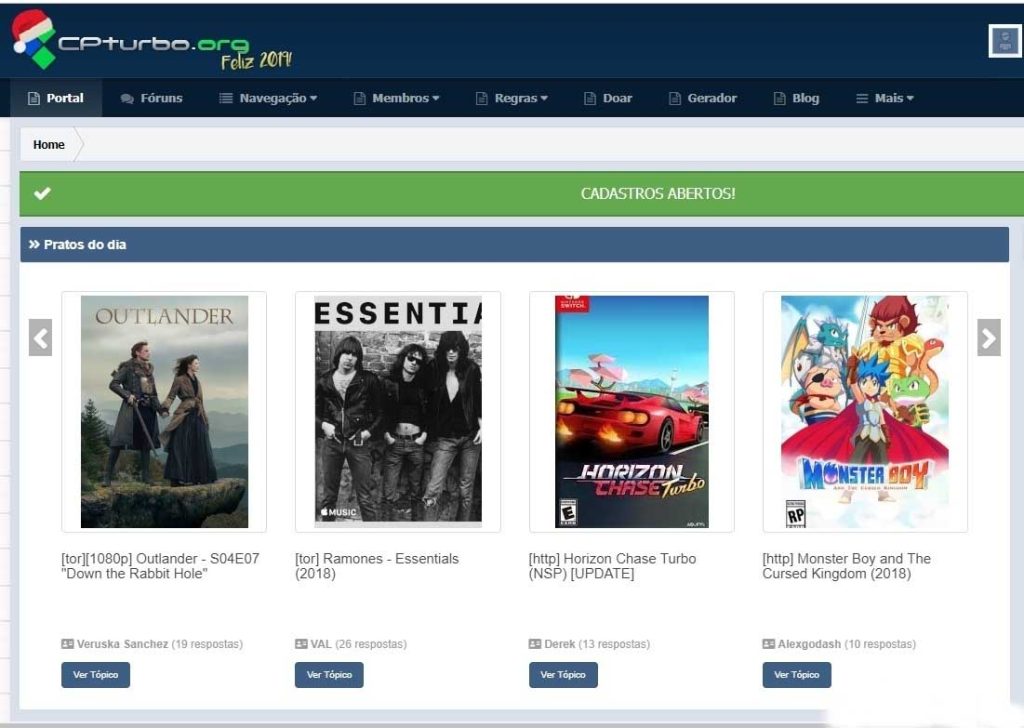Click the Fóruns speech bubble icon
Viewport: 1024px width, 728px height.
(x=127, y=99)
